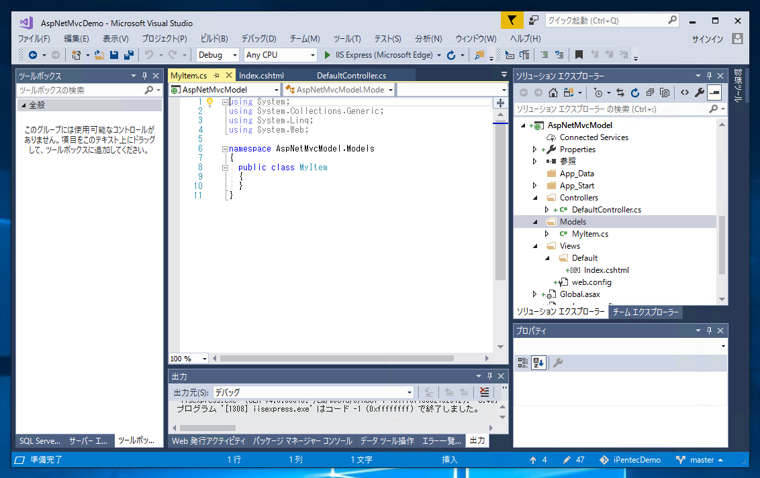760x478 pixels.
Task: Open the パッケージ マネージャー コンソール tab
Action: click(302, 441)
